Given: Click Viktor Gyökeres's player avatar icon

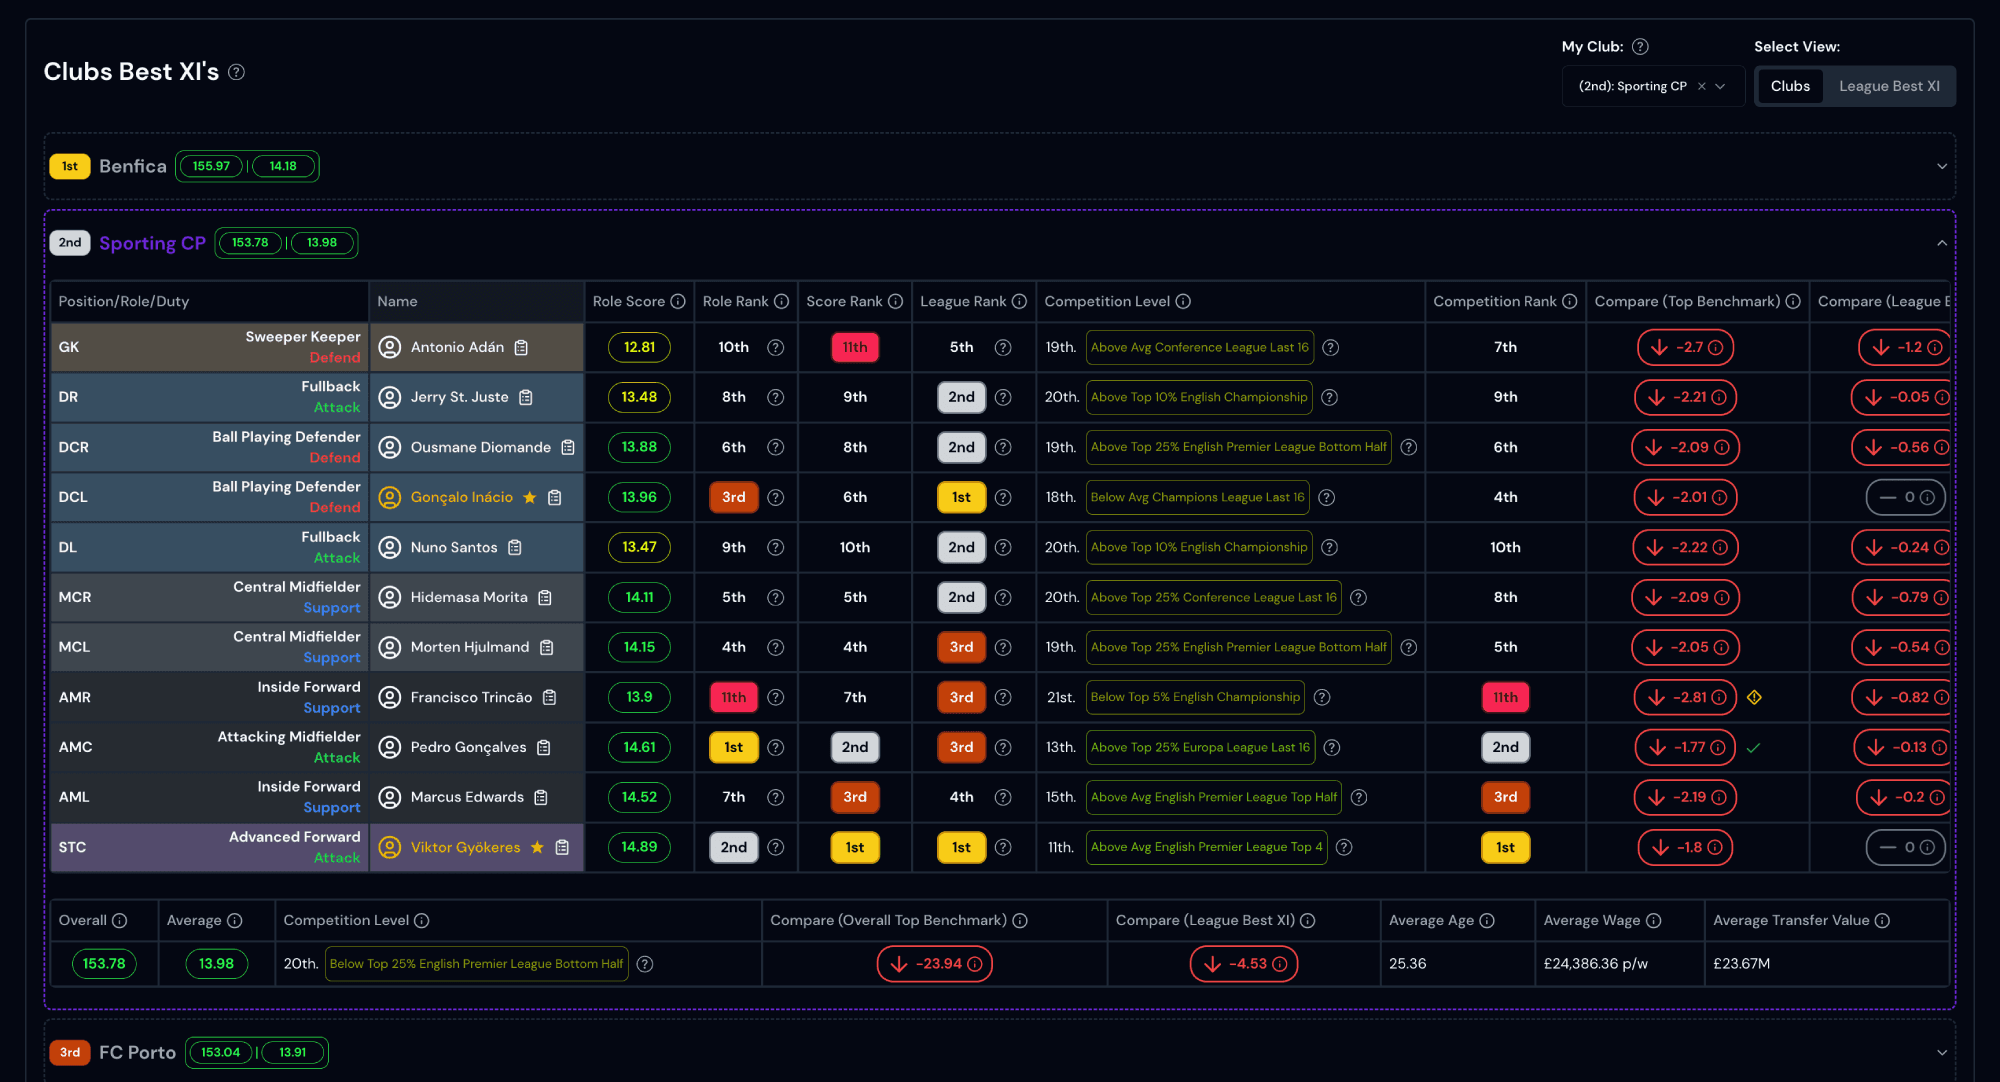Looking at the screenshot, I should 390,847.
